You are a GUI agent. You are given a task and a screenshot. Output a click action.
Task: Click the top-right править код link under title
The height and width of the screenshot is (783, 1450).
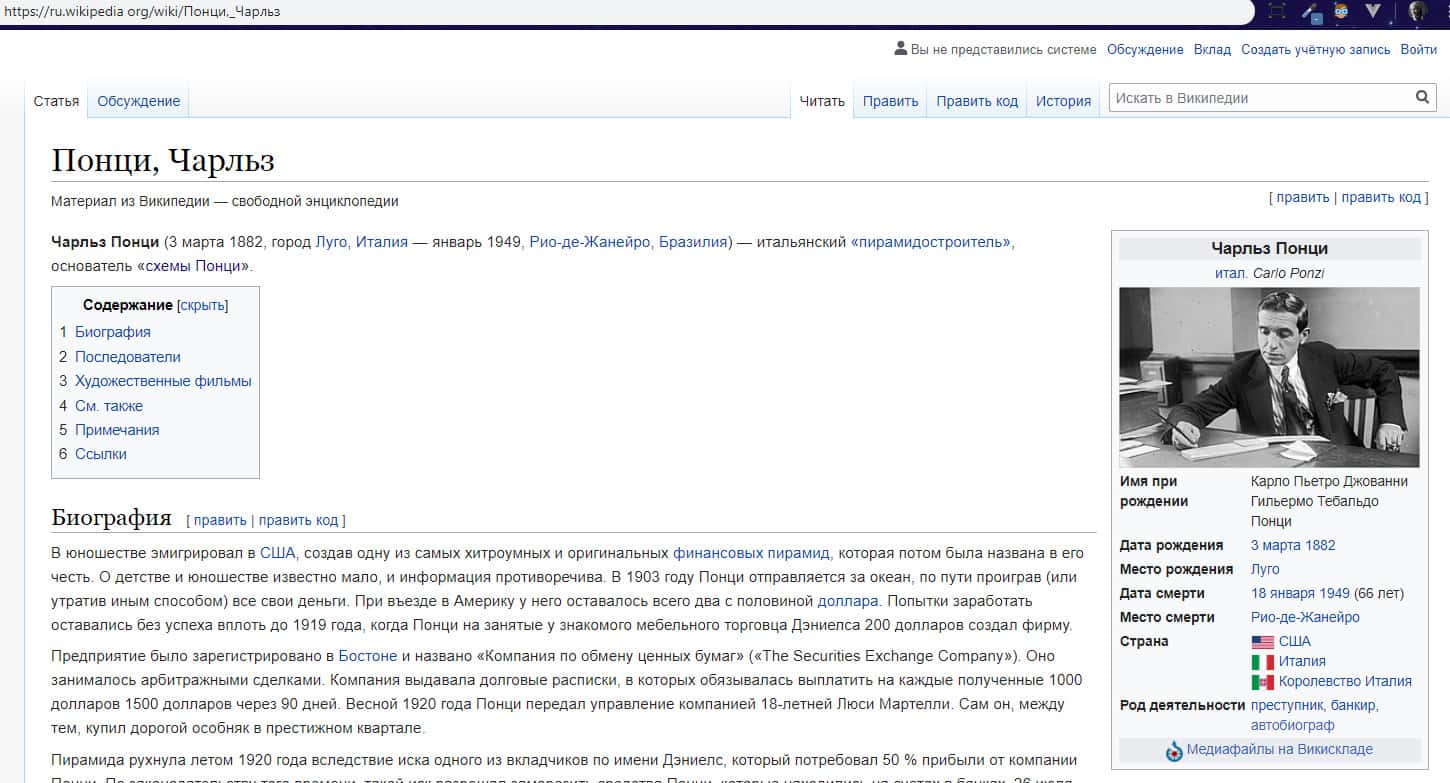1381,197
